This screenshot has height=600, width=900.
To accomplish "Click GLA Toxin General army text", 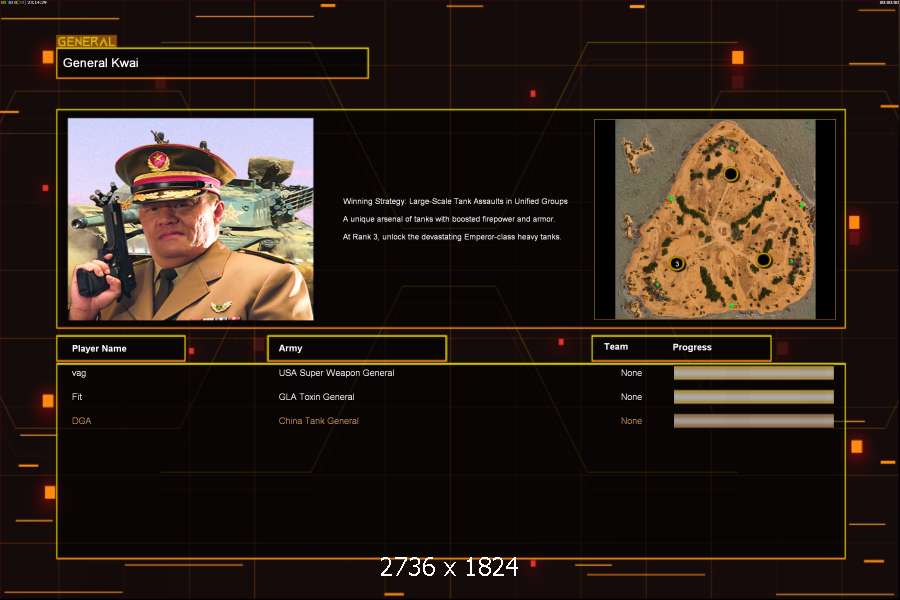I will (x=316, y=397).
